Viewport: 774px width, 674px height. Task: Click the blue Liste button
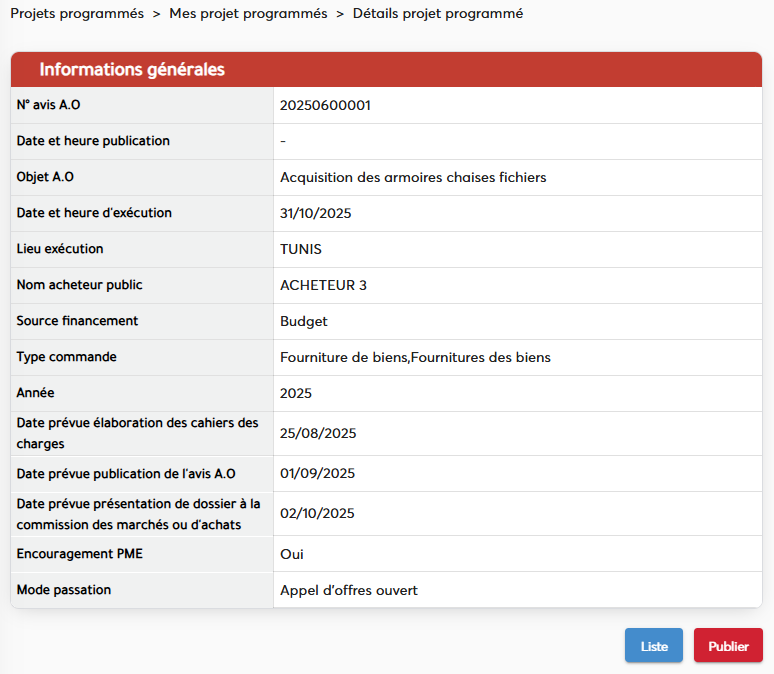coord(654,646)
